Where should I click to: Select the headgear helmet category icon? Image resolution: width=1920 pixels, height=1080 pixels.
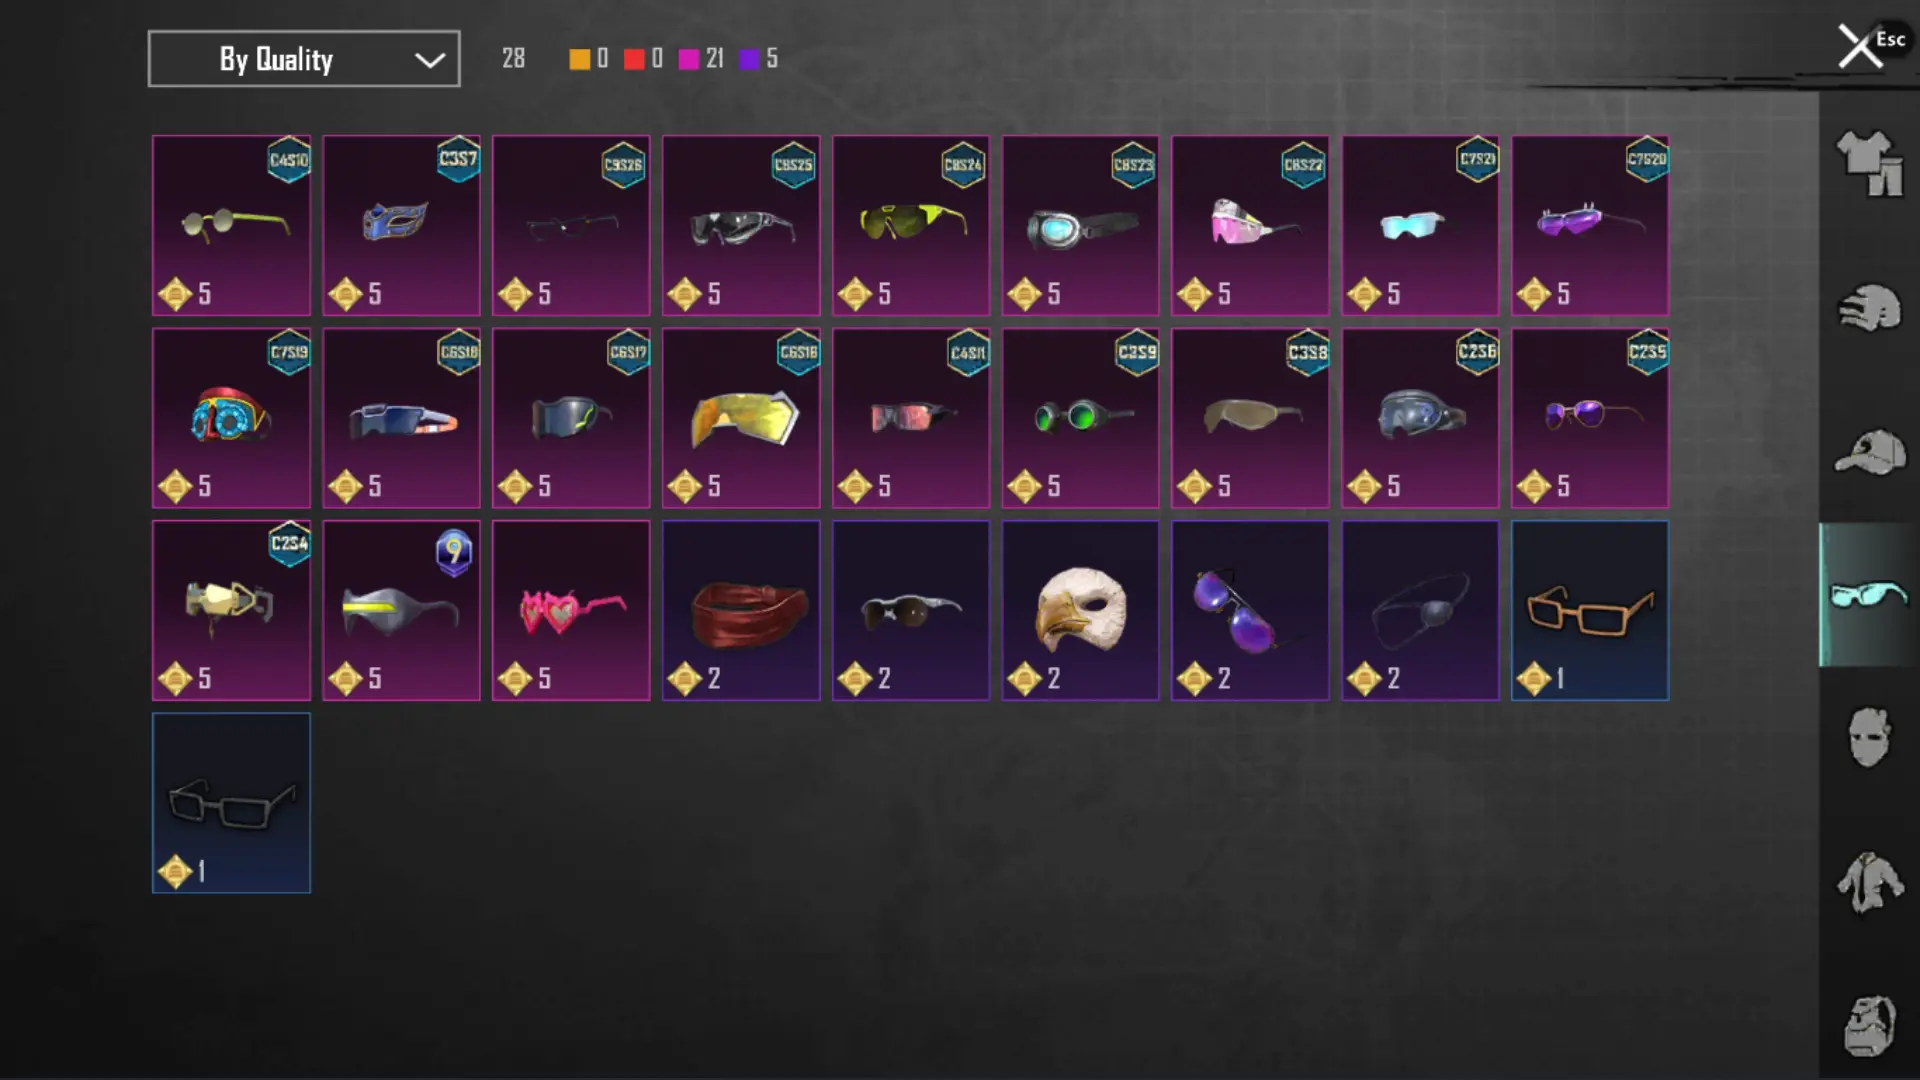click(x=1869, y=308)
